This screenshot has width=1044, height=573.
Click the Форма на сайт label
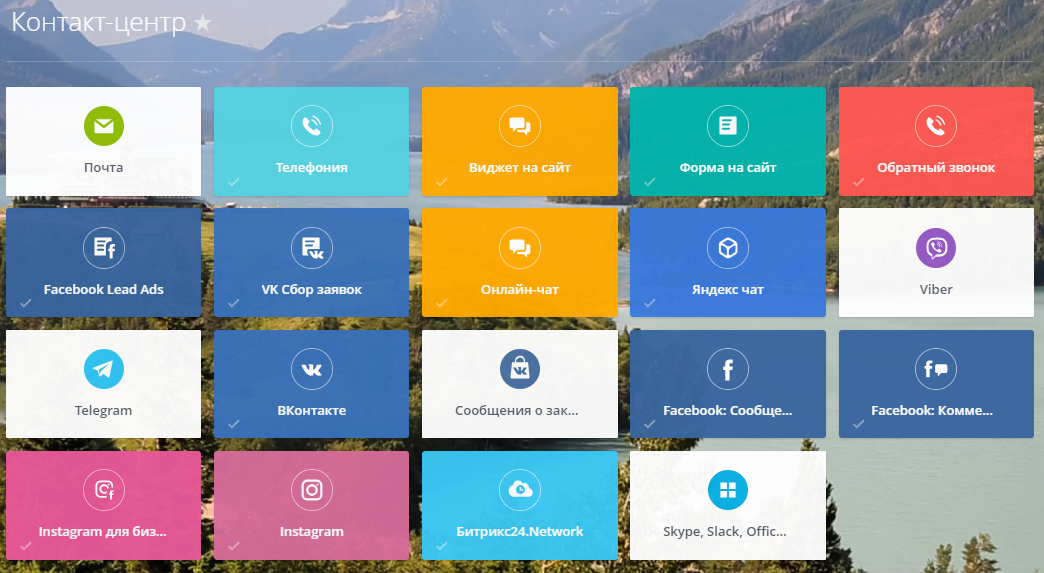coord(728,168)
